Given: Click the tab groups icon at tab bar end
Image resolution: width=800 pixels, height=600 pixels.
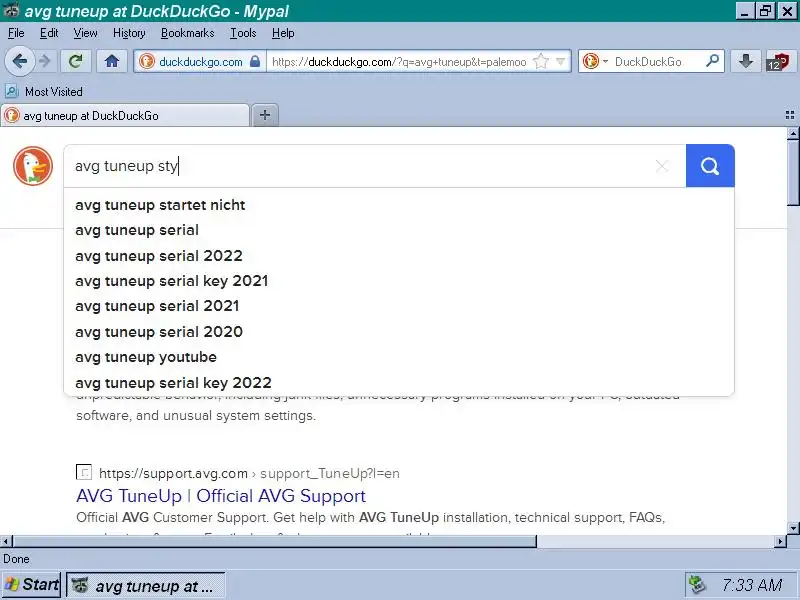Looking at the screenshot, I should (x=790, y=115).
